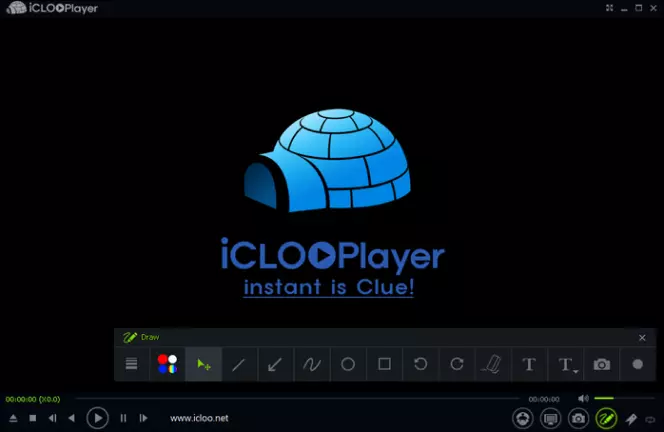Open the Draw panel menu (three lines)
The image size is (664, 432).
131,364
